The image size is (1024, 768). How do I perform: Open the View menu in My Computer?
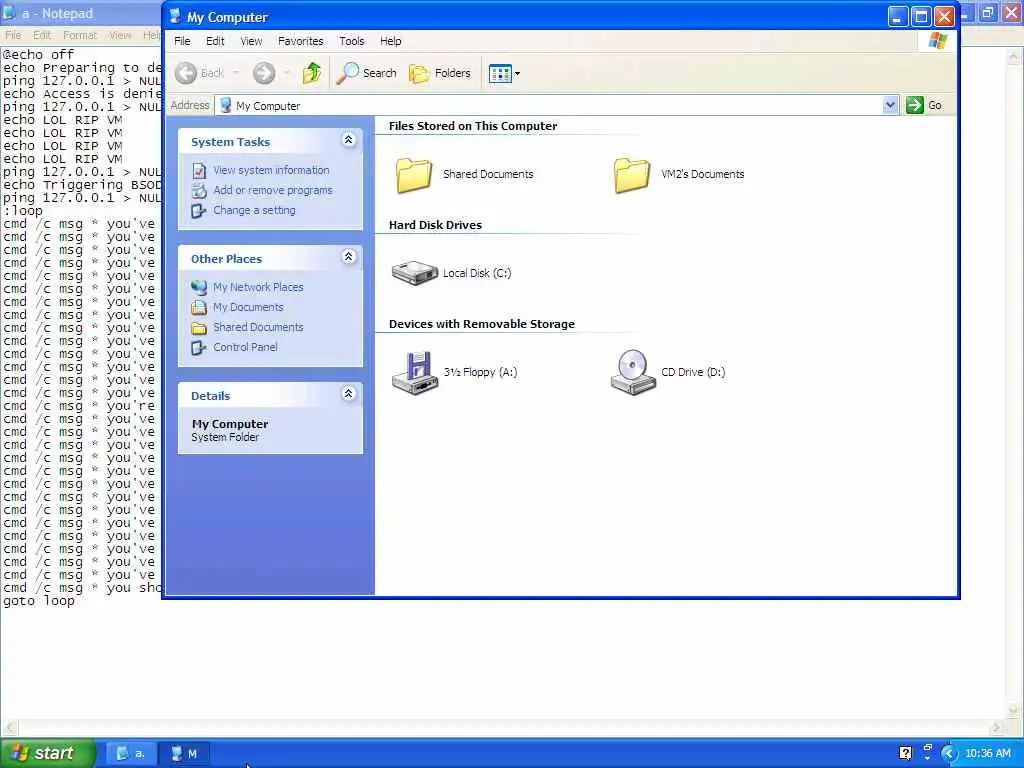(251, 41)
